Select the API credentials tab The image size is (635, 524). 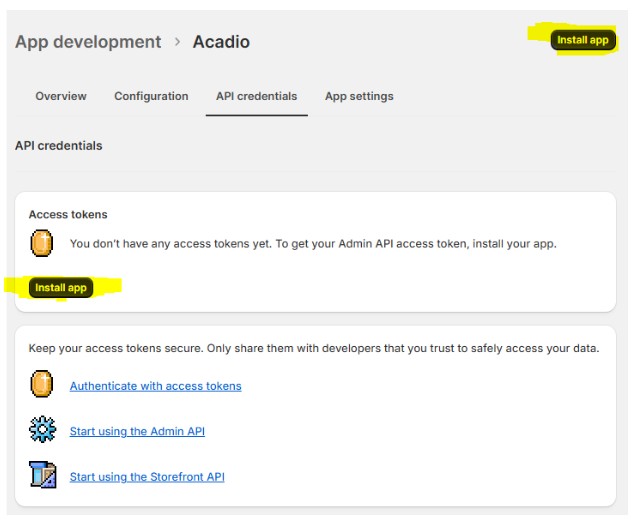pyautogui.click(x=257, y=96)
